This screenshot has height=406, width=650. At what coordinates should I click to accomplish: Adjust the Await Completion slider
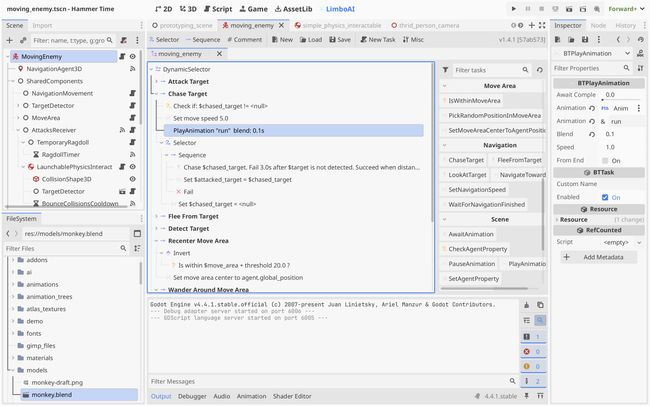pos(620,100)
